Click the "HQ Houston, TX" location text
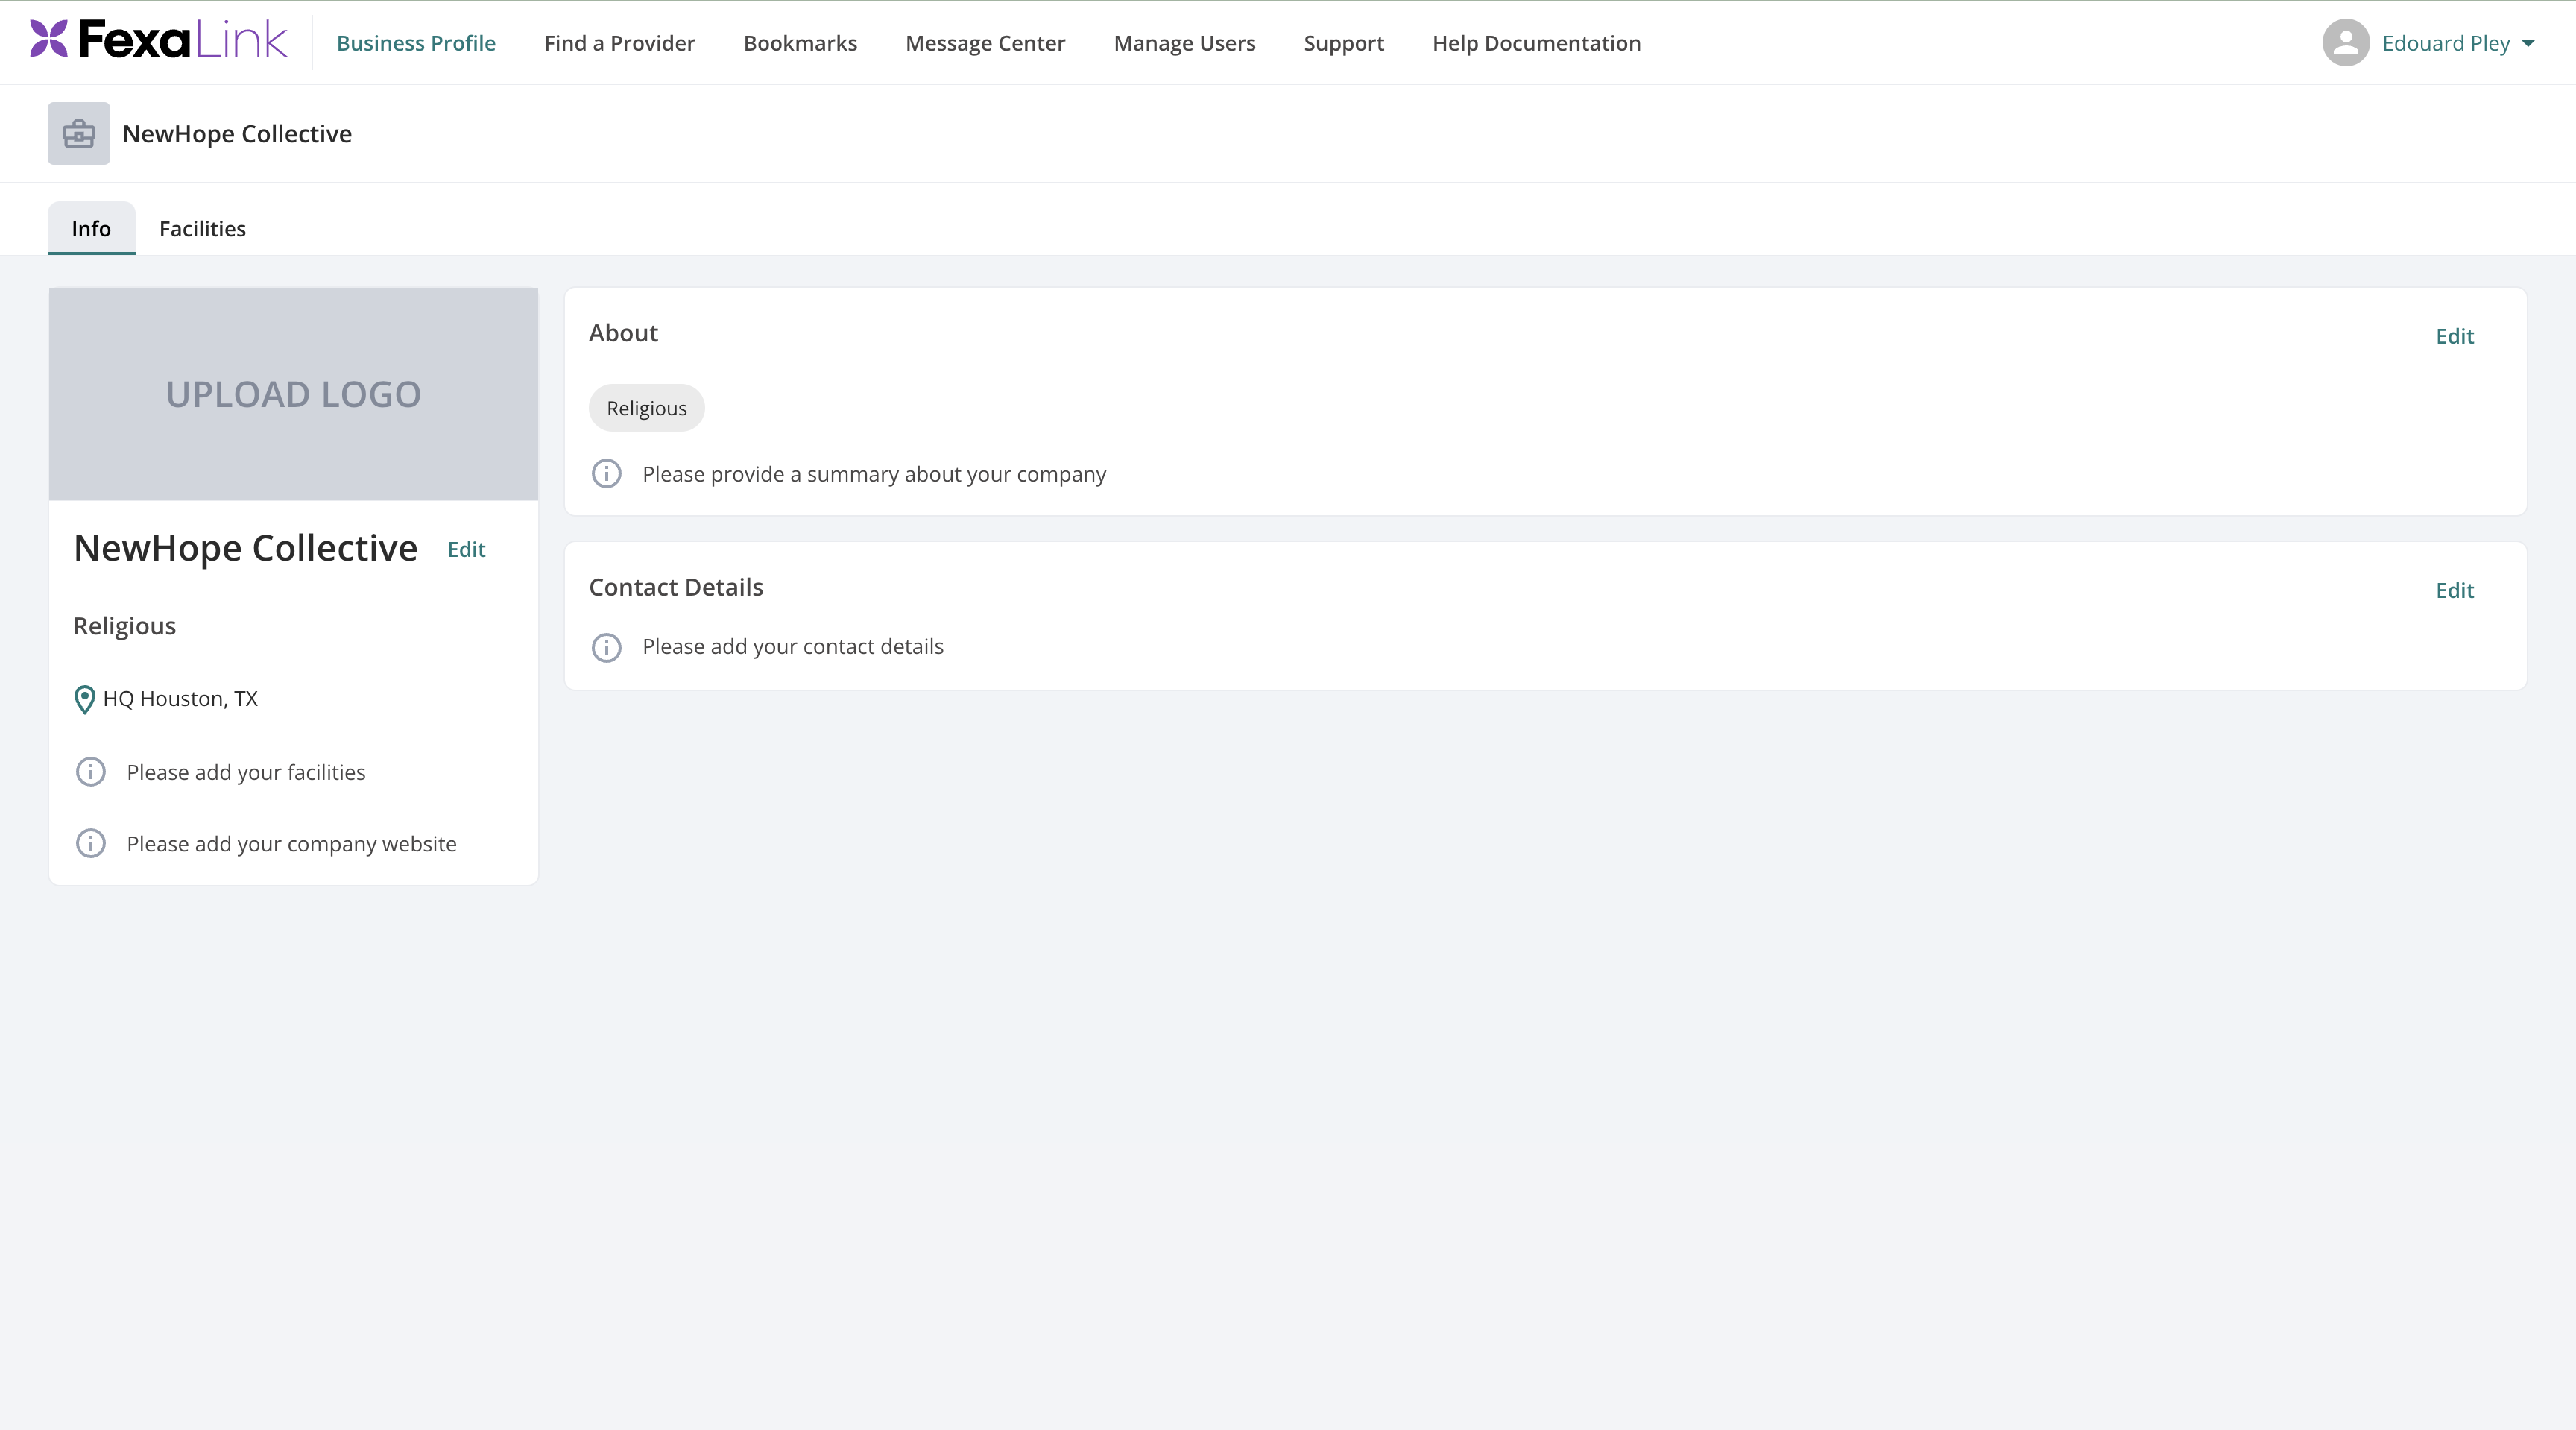The height and width of the screenshot is (1430, 2576). click(180, 699)
